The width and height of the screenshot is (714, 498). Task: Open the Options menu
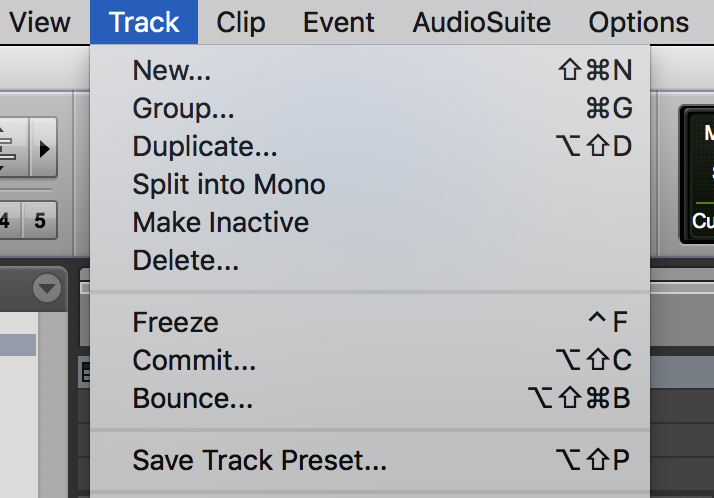[x=638, y=22]
